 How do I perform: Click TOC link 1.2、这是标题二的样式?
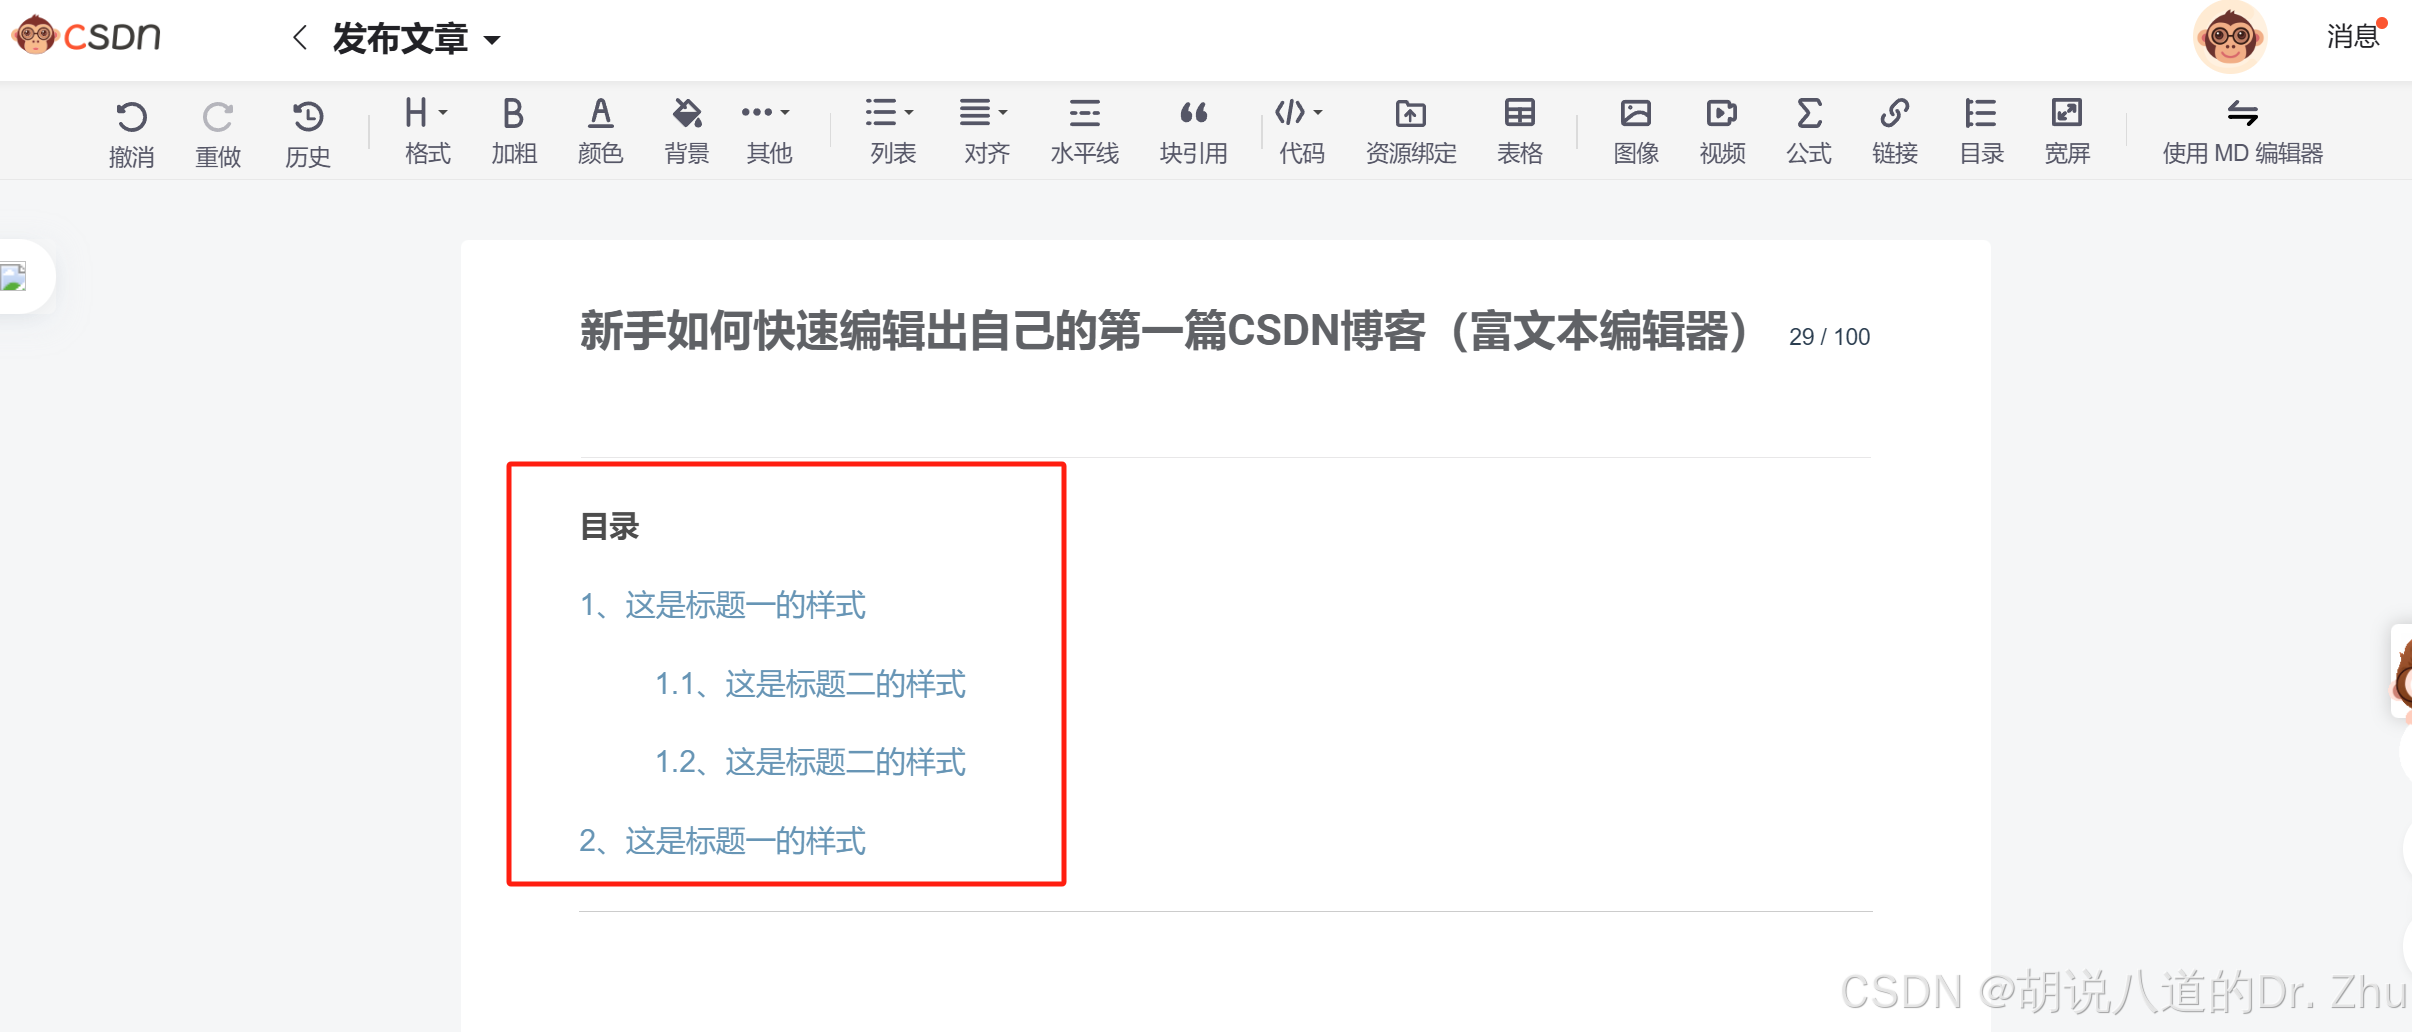tap(810, 761)
